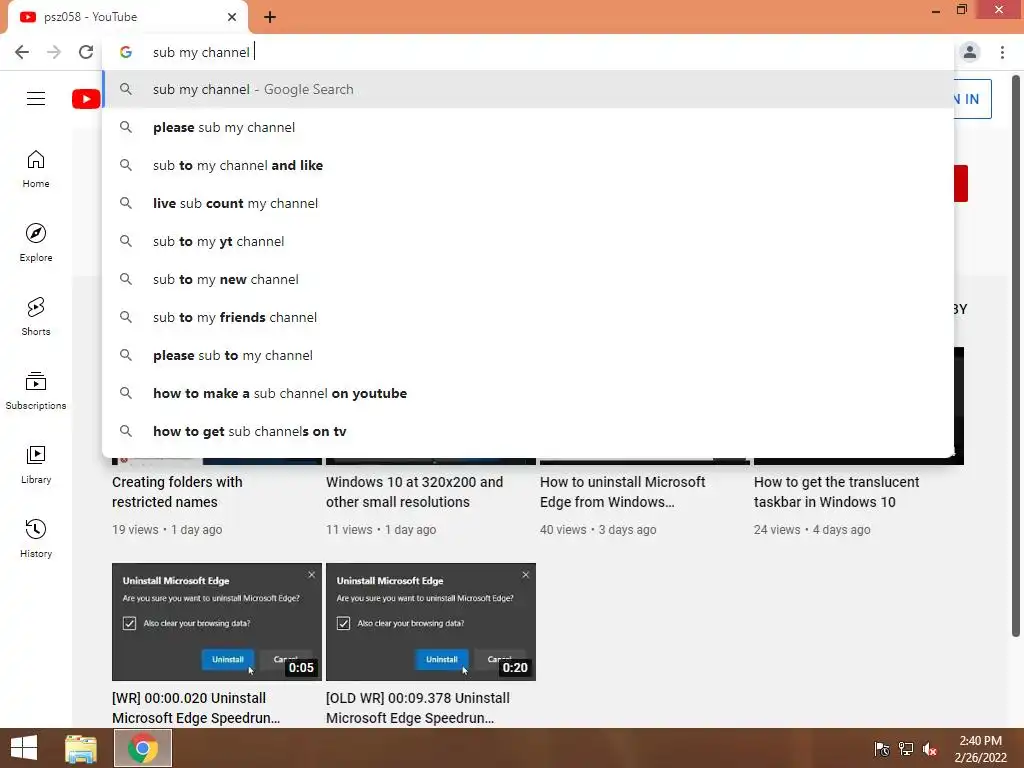Click the 0:20 duration video thumbnail

point(431,622)
